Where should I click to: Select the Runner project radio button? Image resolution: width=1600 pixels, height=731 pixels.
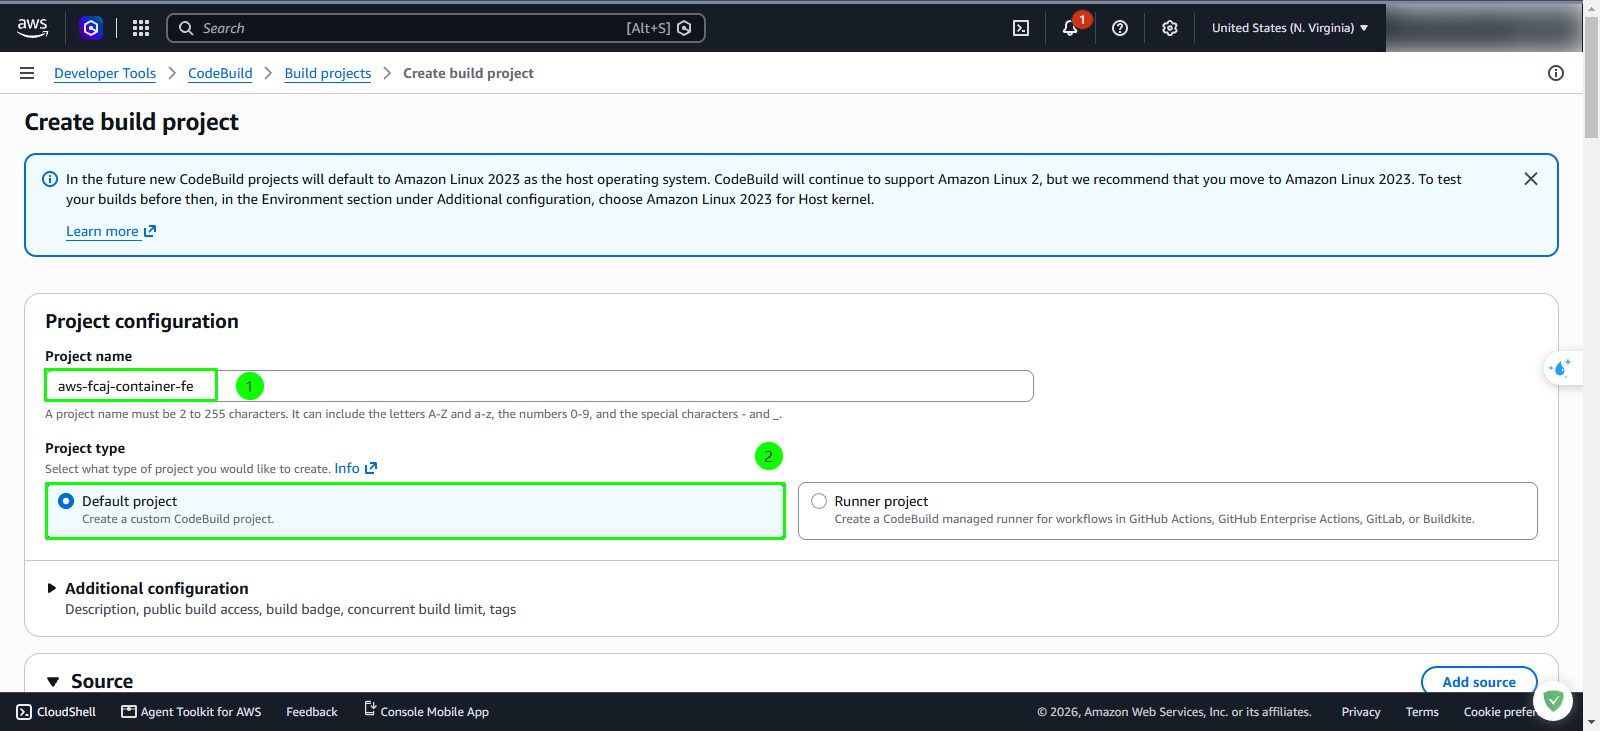(x=819, y=501)
